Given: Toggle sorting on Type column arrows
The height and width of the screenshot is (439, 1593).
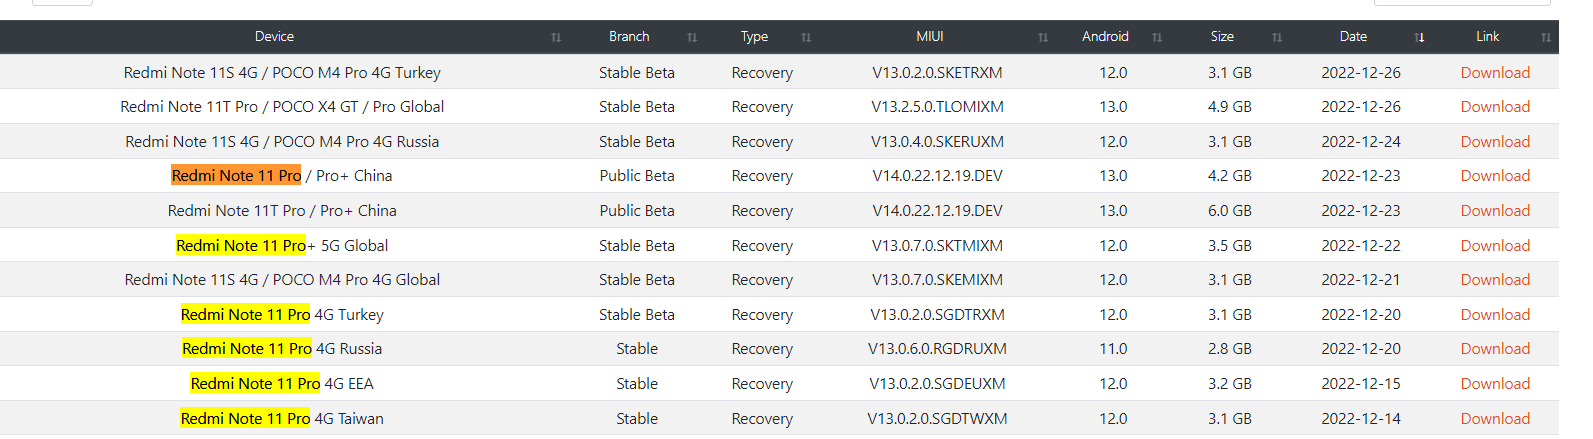Looking at the screenshot, I should (x=806, y=37).
